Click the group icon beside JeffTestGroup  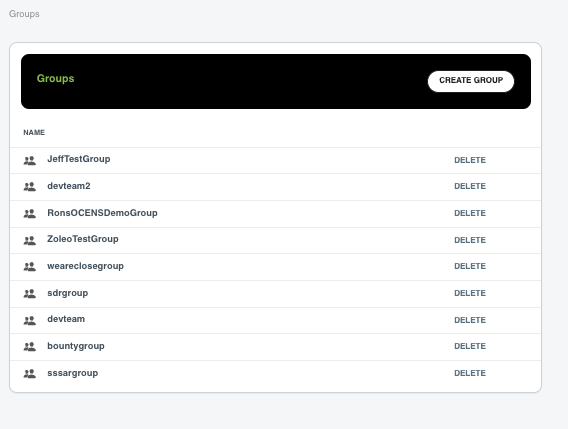pos(30,160)
